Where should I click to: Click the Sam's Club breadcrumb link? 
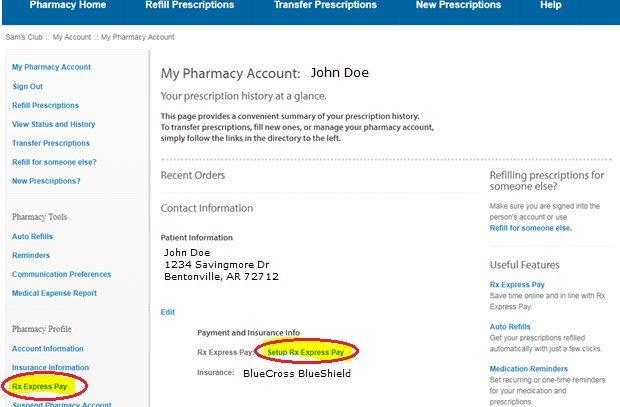coord(23,37)
